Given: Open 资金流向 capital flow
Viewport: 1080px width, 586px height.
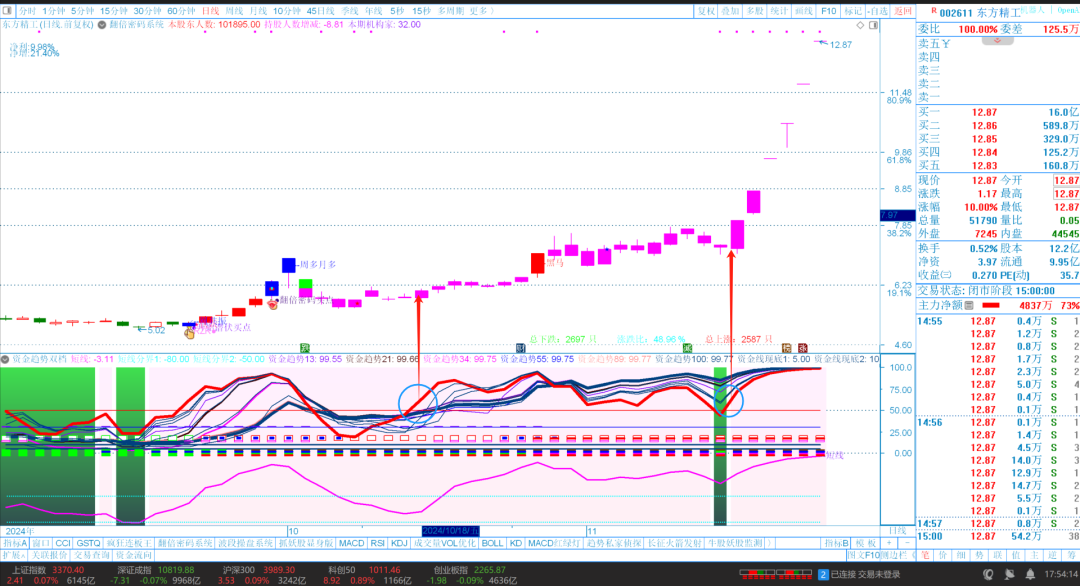Looking at the screenshot, I should pos(134,555).
